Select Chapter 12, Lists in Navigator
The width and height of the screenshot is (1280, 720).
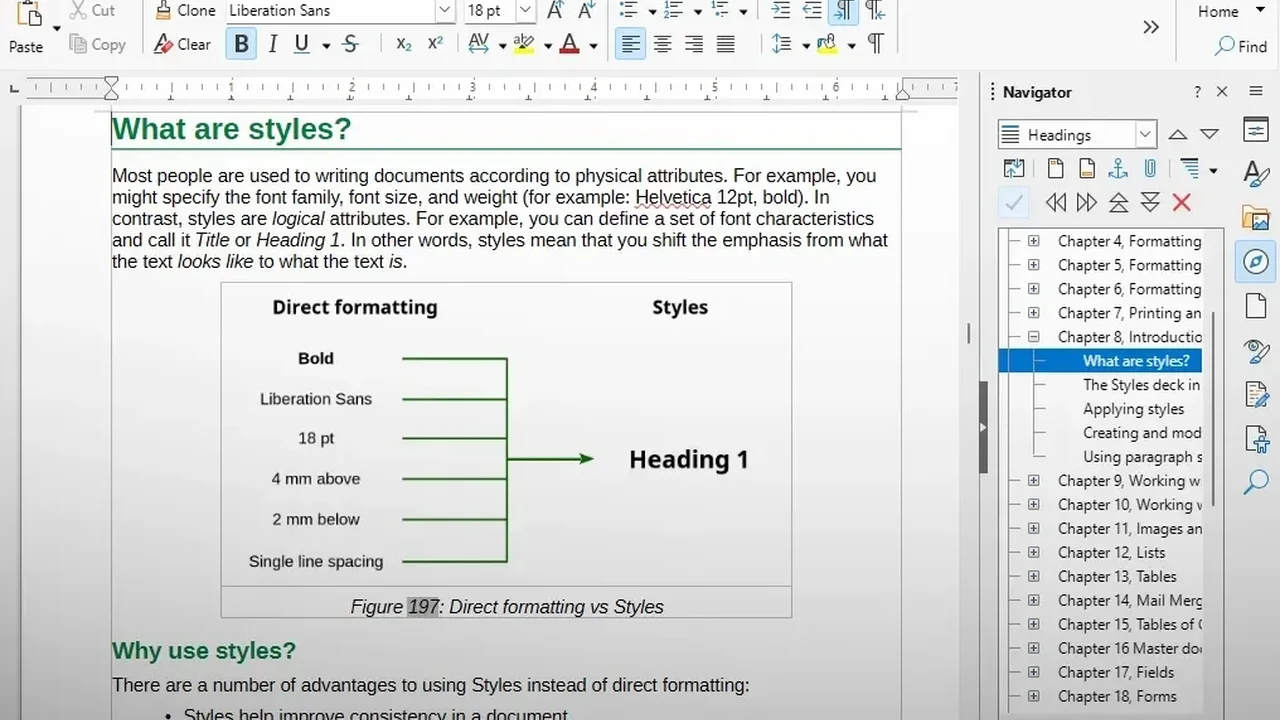(x=1111, y=553)
